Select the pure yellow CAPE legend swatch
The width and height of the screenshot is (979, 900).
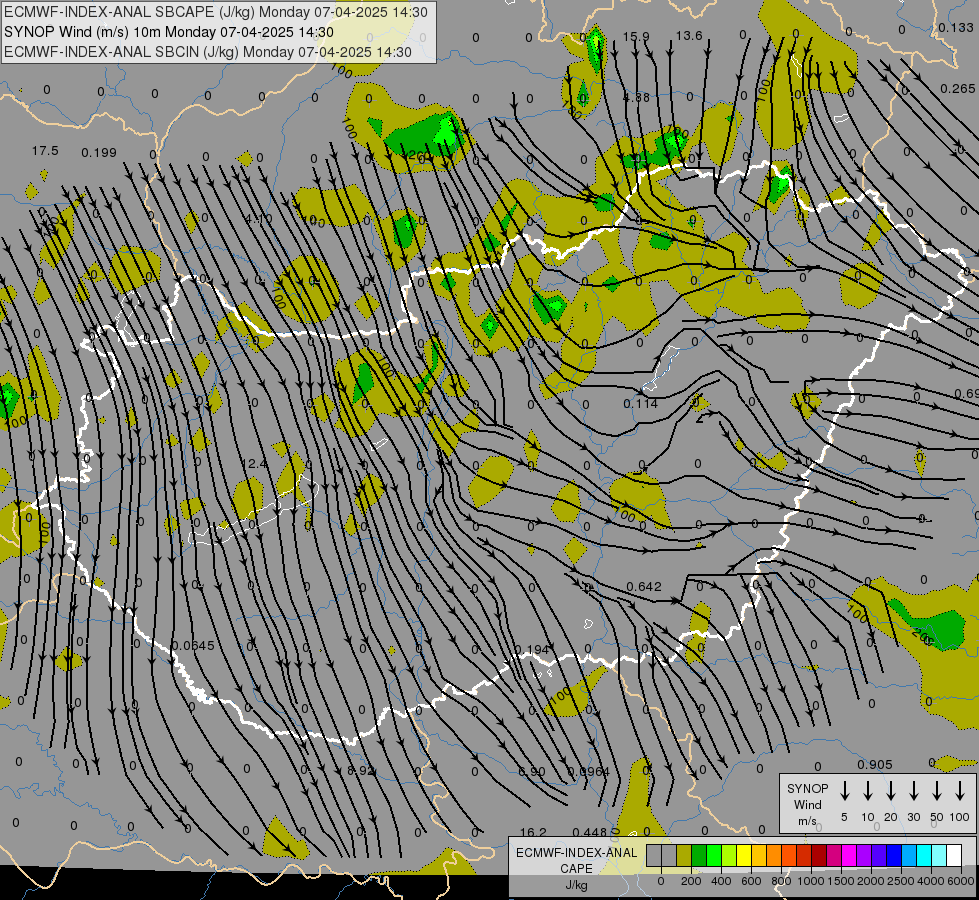744,856
